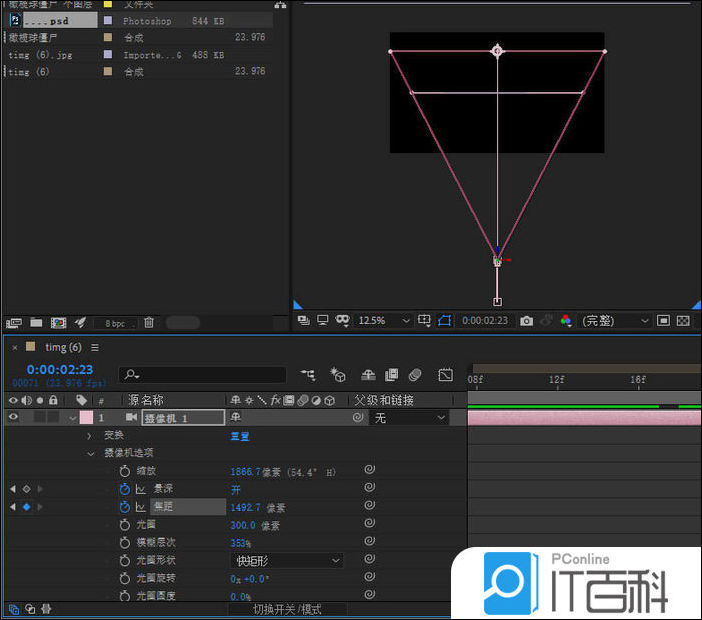
Task: Enable motion blur switch in timeline toolbar
Action: pyautogui.click(x=415, y=375)
